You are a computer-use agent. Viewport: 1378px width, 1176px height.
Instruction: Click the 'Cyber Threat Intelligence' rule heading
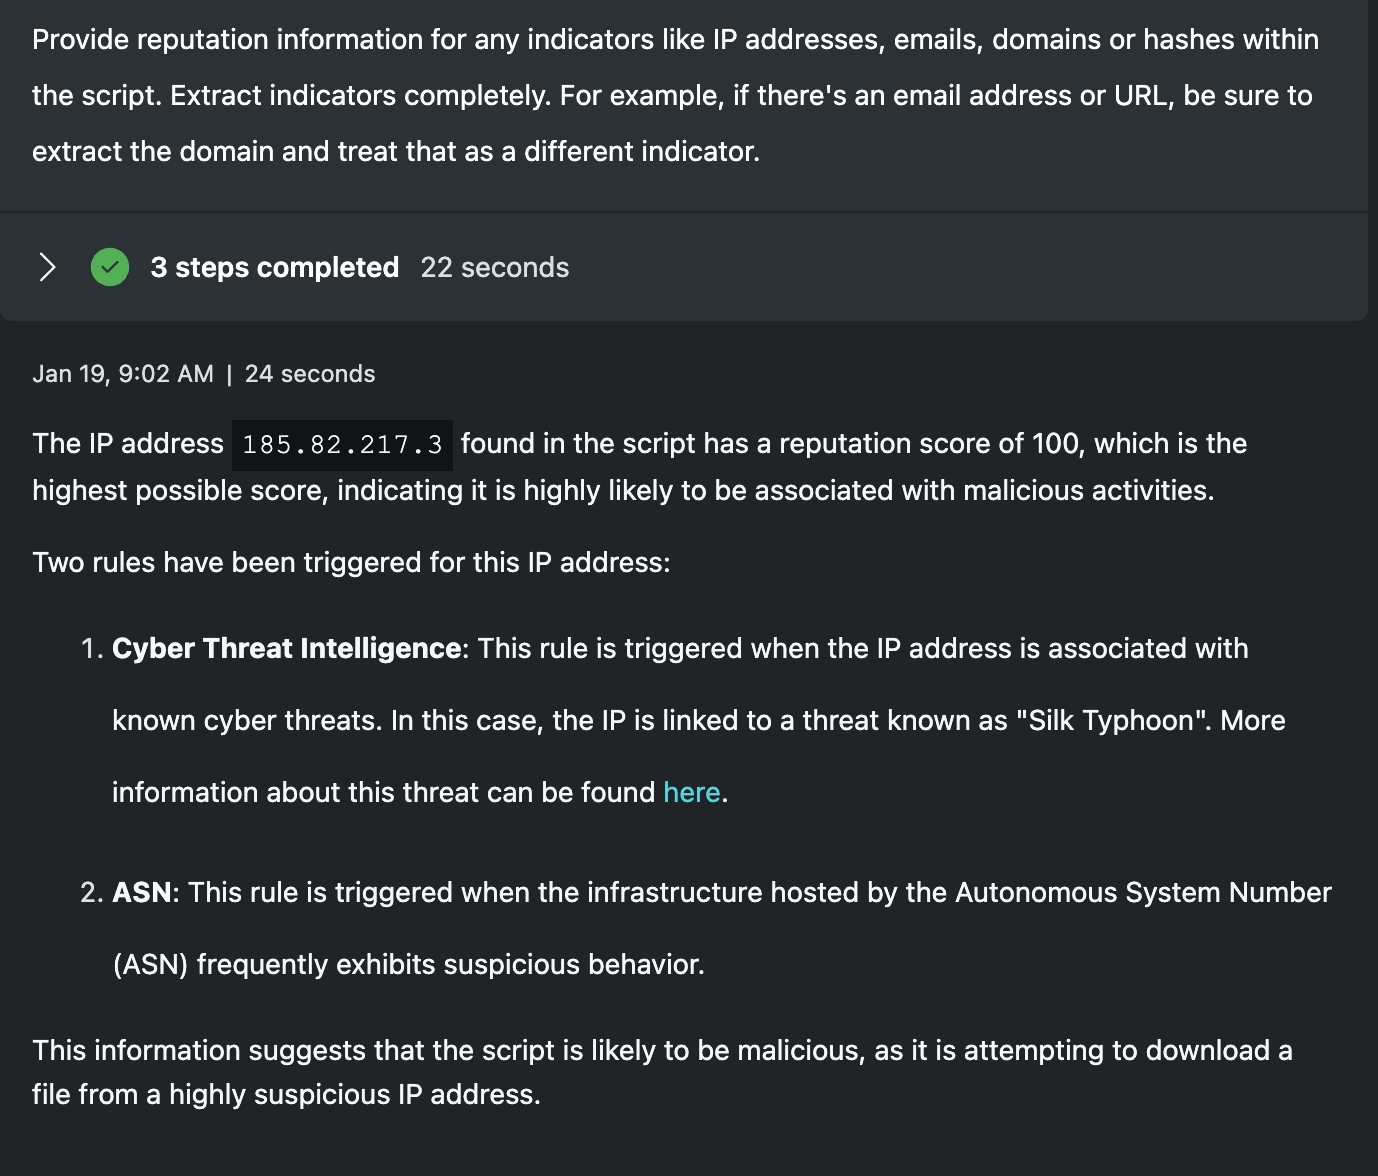286,648
